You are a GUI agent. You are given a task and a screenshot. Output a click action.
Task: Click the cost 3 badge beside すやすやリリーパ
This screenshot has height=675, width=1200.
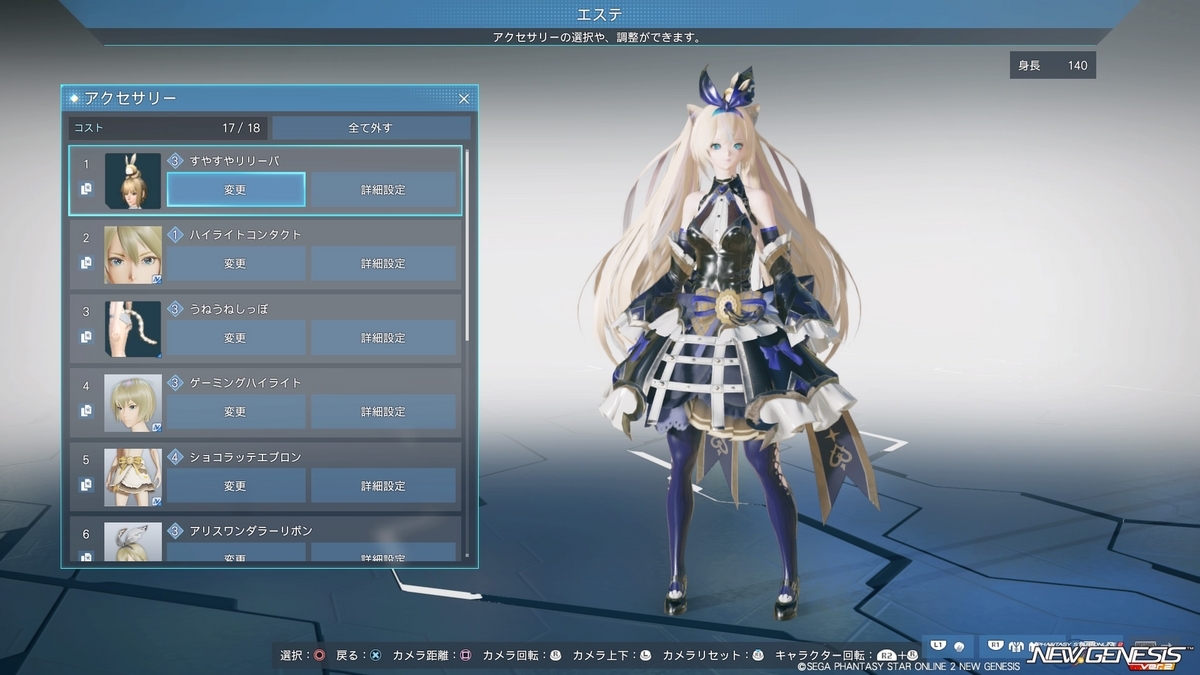(x=175, y=160)
